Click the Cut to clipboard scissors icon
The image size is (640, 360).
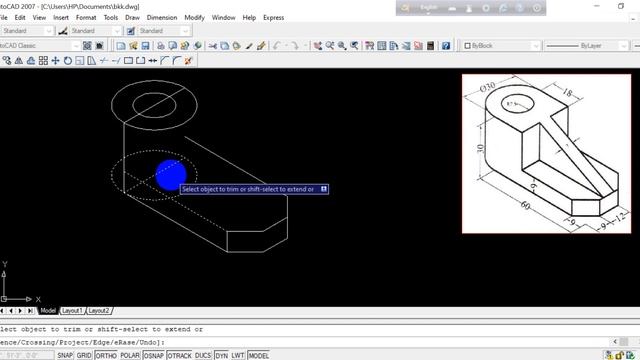pos(212,46)
